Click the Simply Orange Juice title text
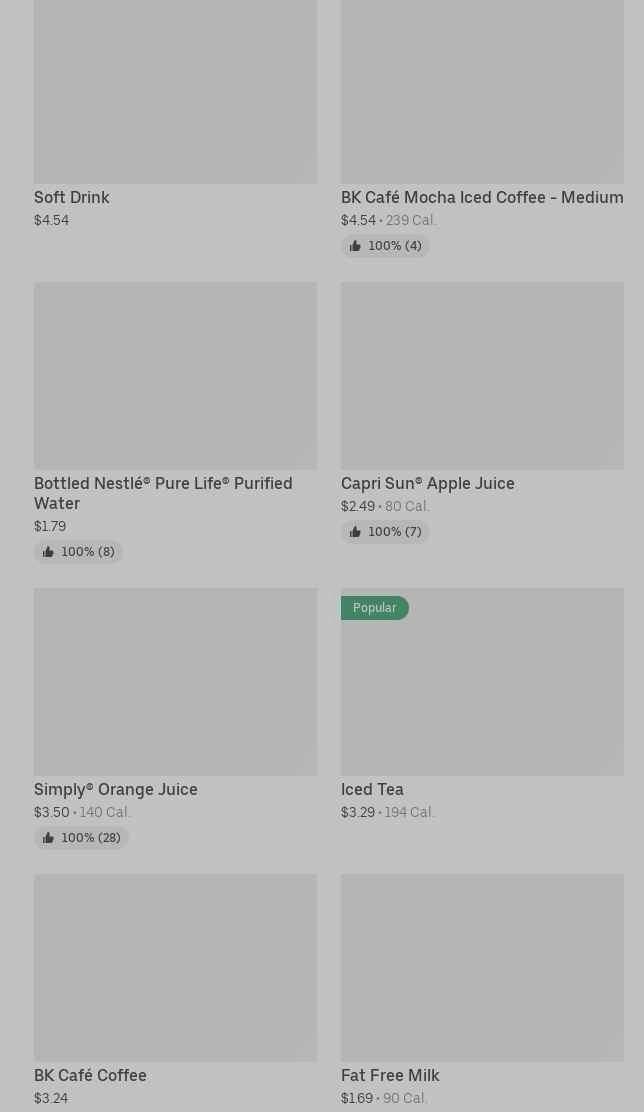The height and width of the screenshot is (1112, 644). [x=116, y=789]
